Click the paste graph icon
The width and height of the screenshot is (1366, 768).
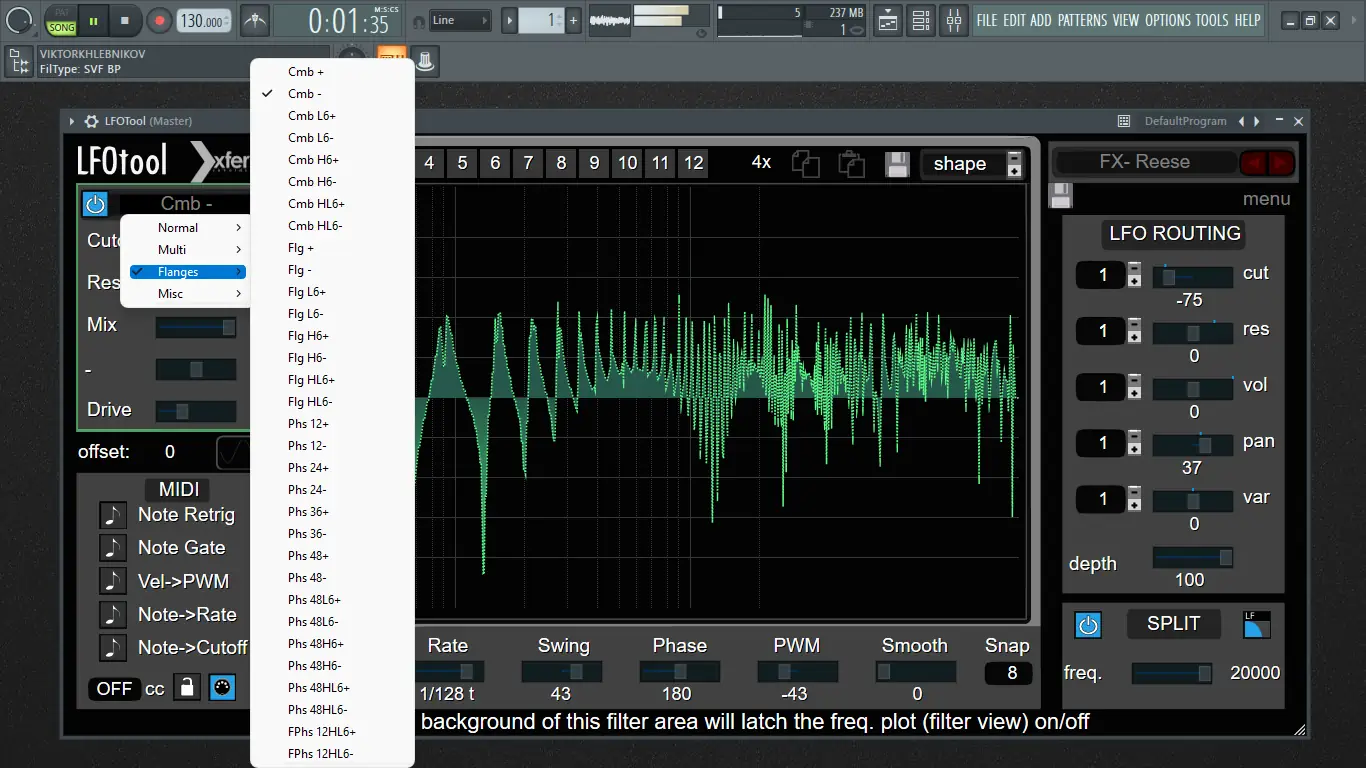850,164
